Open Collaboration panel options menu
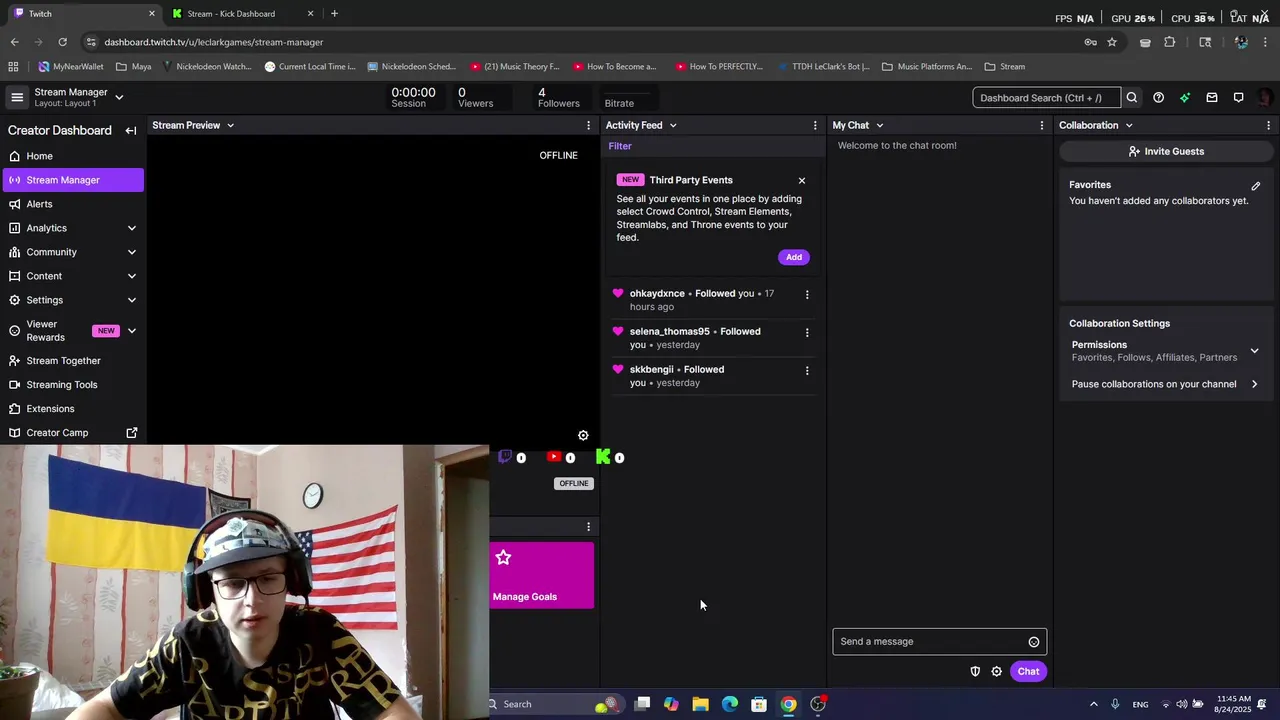The width and height of the screenshot is (1280, 720). [x=1268, y=125]
